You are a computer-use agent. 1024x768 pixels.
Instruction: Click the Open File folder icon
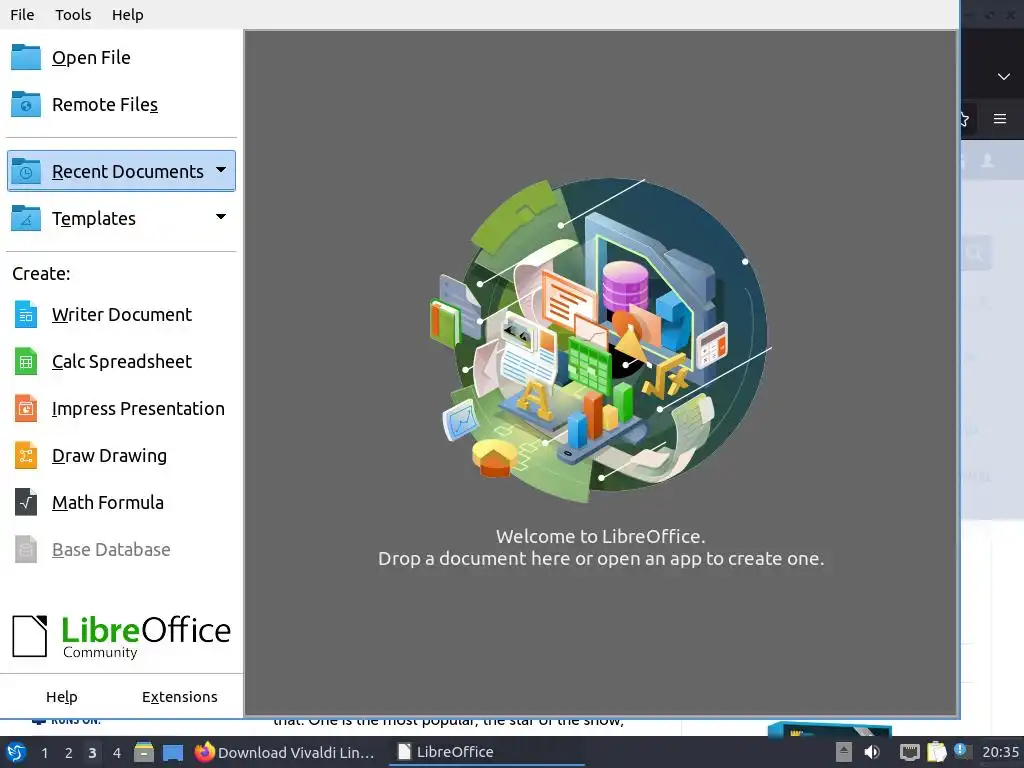point(26,57)
